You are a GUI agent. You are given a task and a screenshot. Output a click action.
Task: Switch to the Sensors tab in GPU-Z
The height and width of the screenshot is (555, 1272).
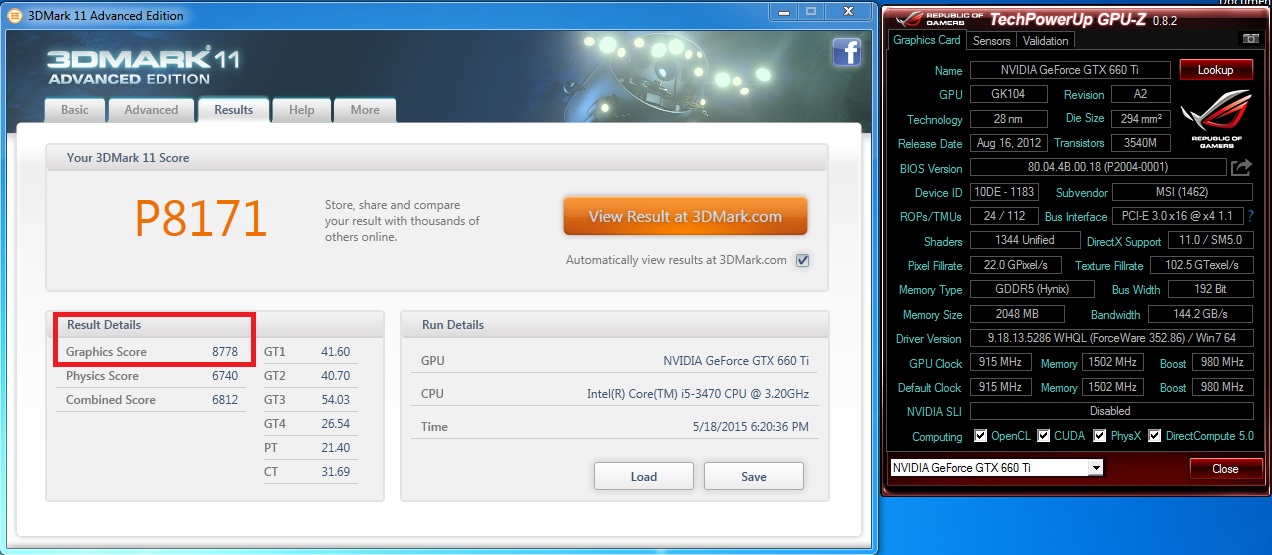[992, 41]
